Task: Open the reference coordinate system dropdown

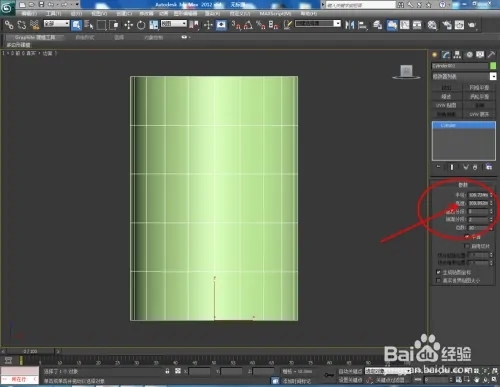Action: [x=174, y=24]
